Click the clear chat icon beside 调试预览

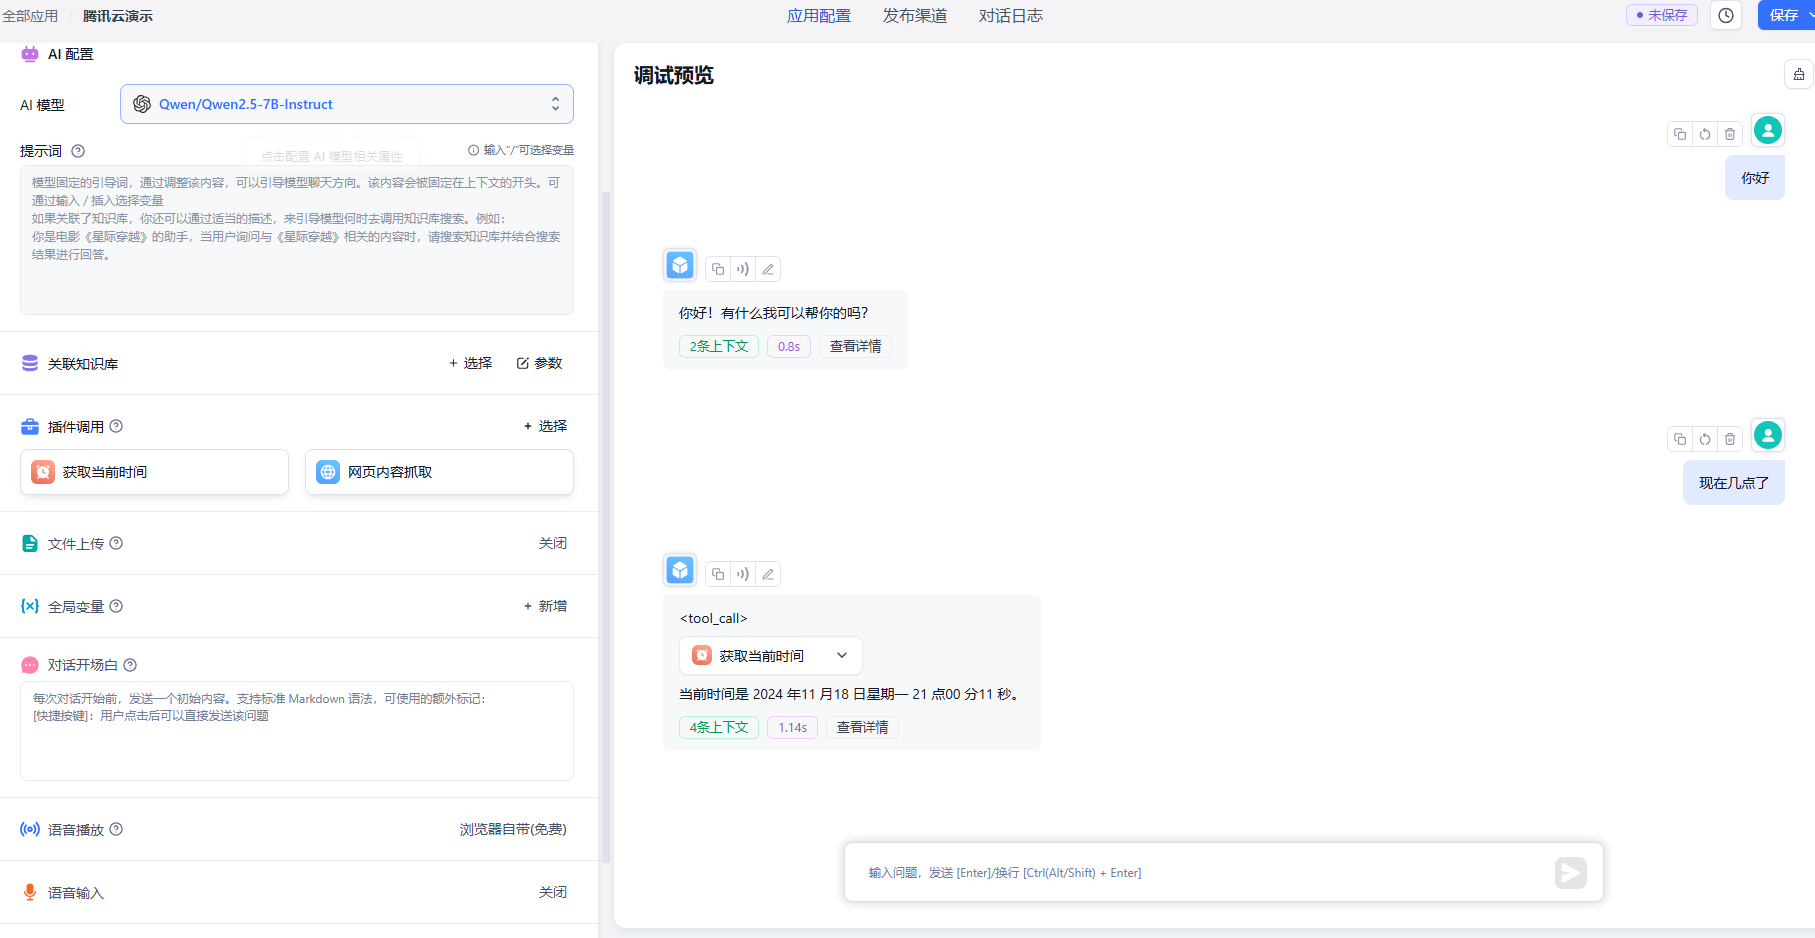click(x=1799, y=74)
